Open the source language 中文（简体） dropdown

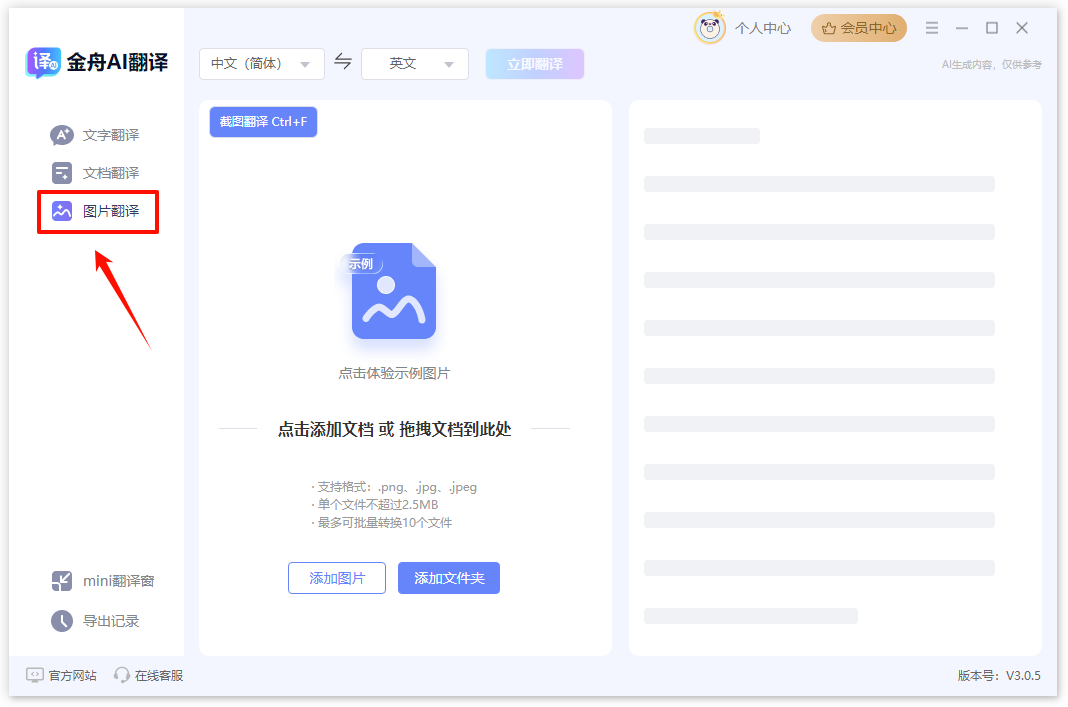pos(261,63)
